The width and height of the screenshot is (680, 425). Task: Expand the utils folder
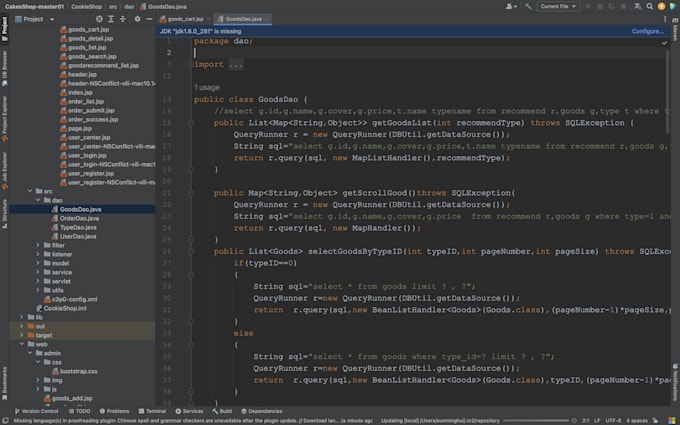point(38,290)
